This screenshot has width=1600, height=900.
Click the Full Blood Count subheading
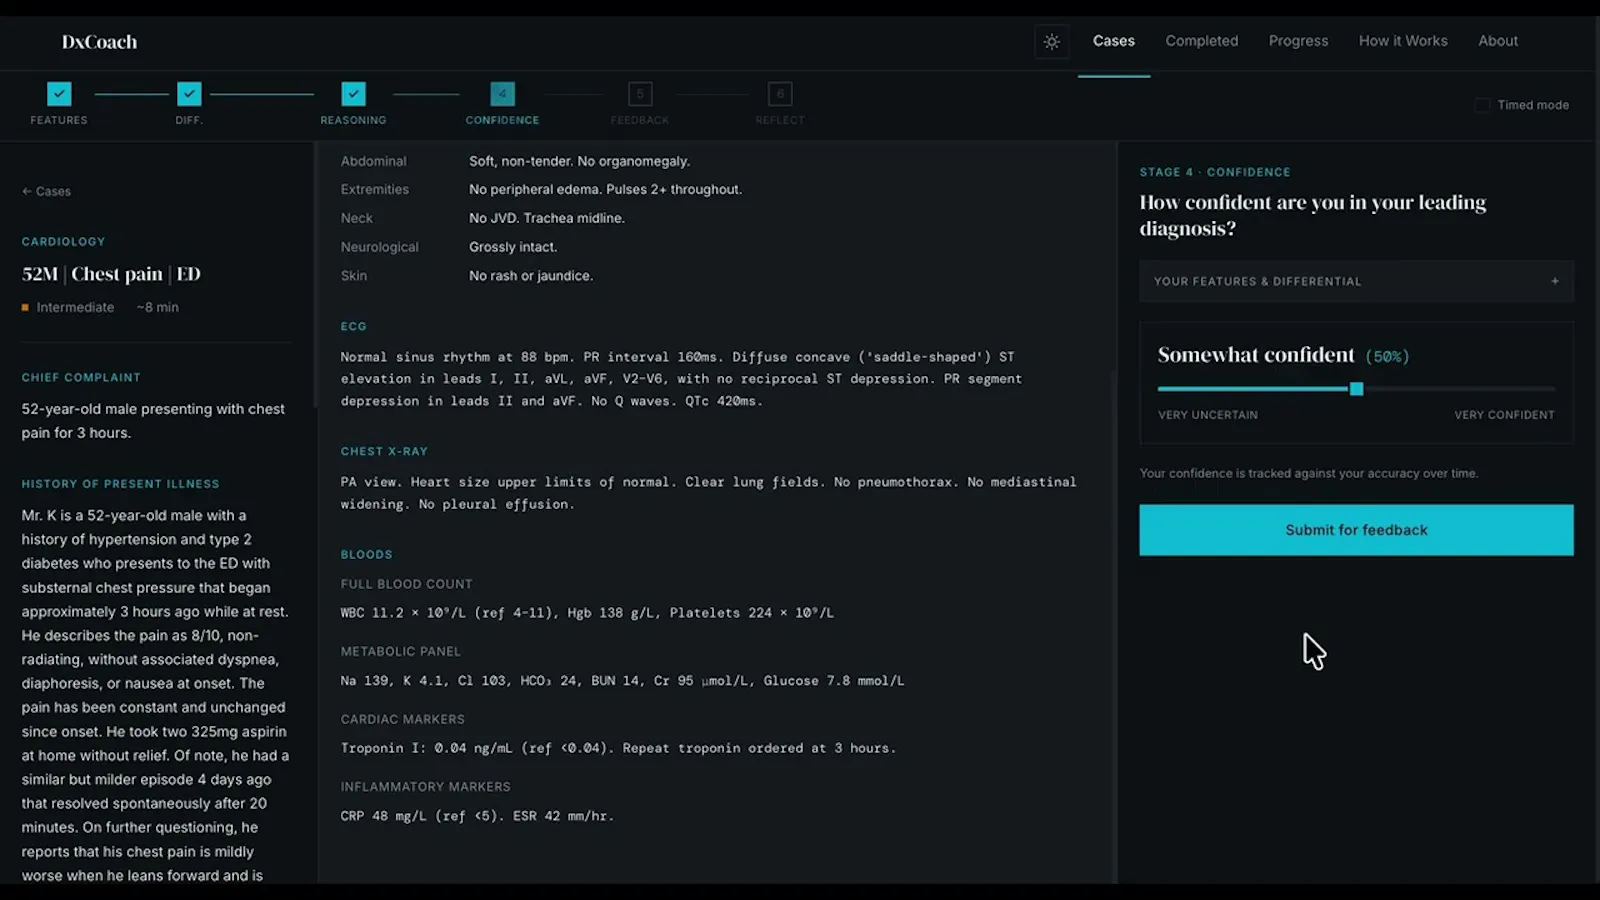click(x=406, y=584)
